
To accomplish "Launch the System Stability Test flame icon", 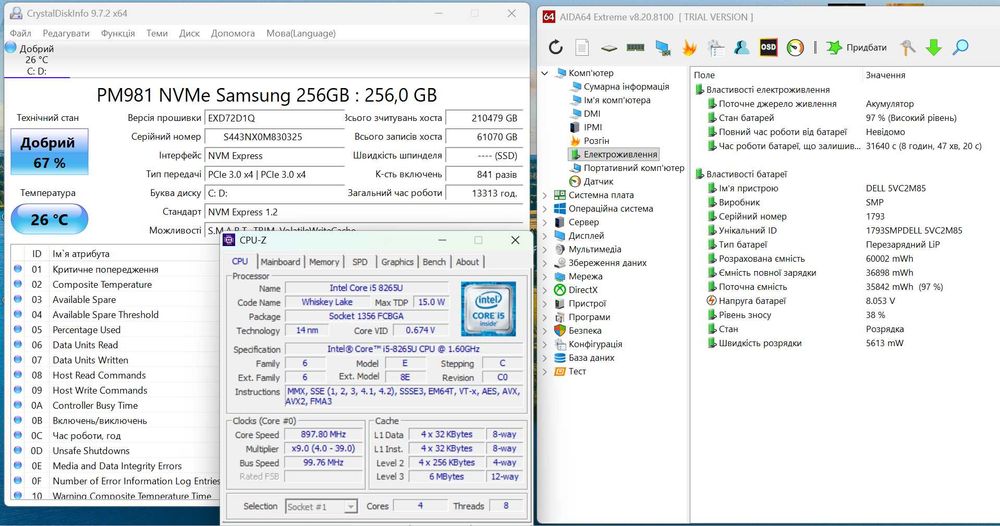I will [689, 47].
